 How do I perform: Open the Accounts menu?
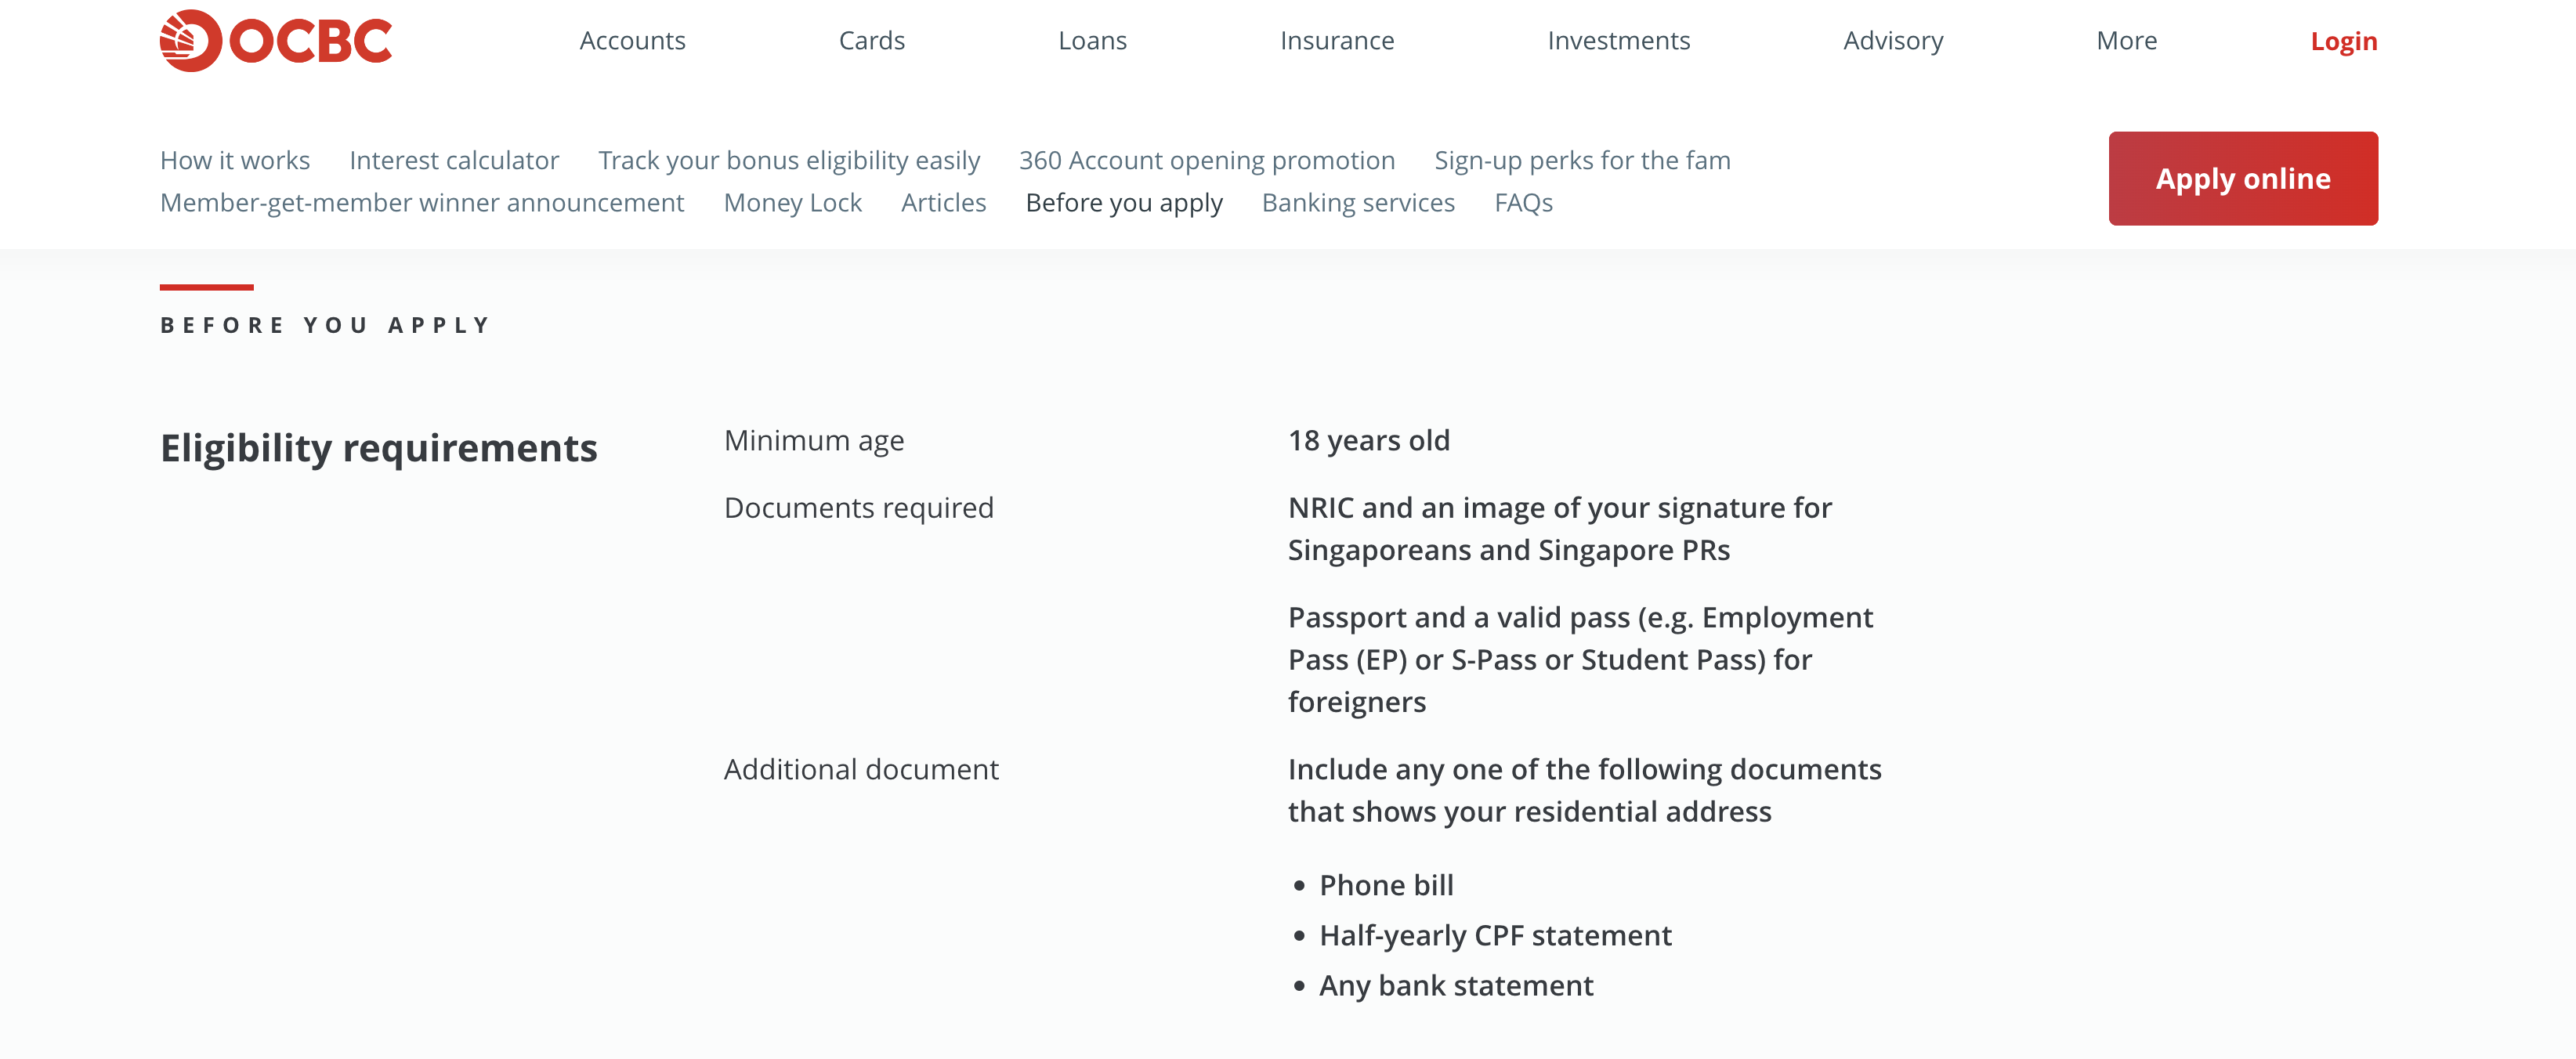(x=632, y=41)
